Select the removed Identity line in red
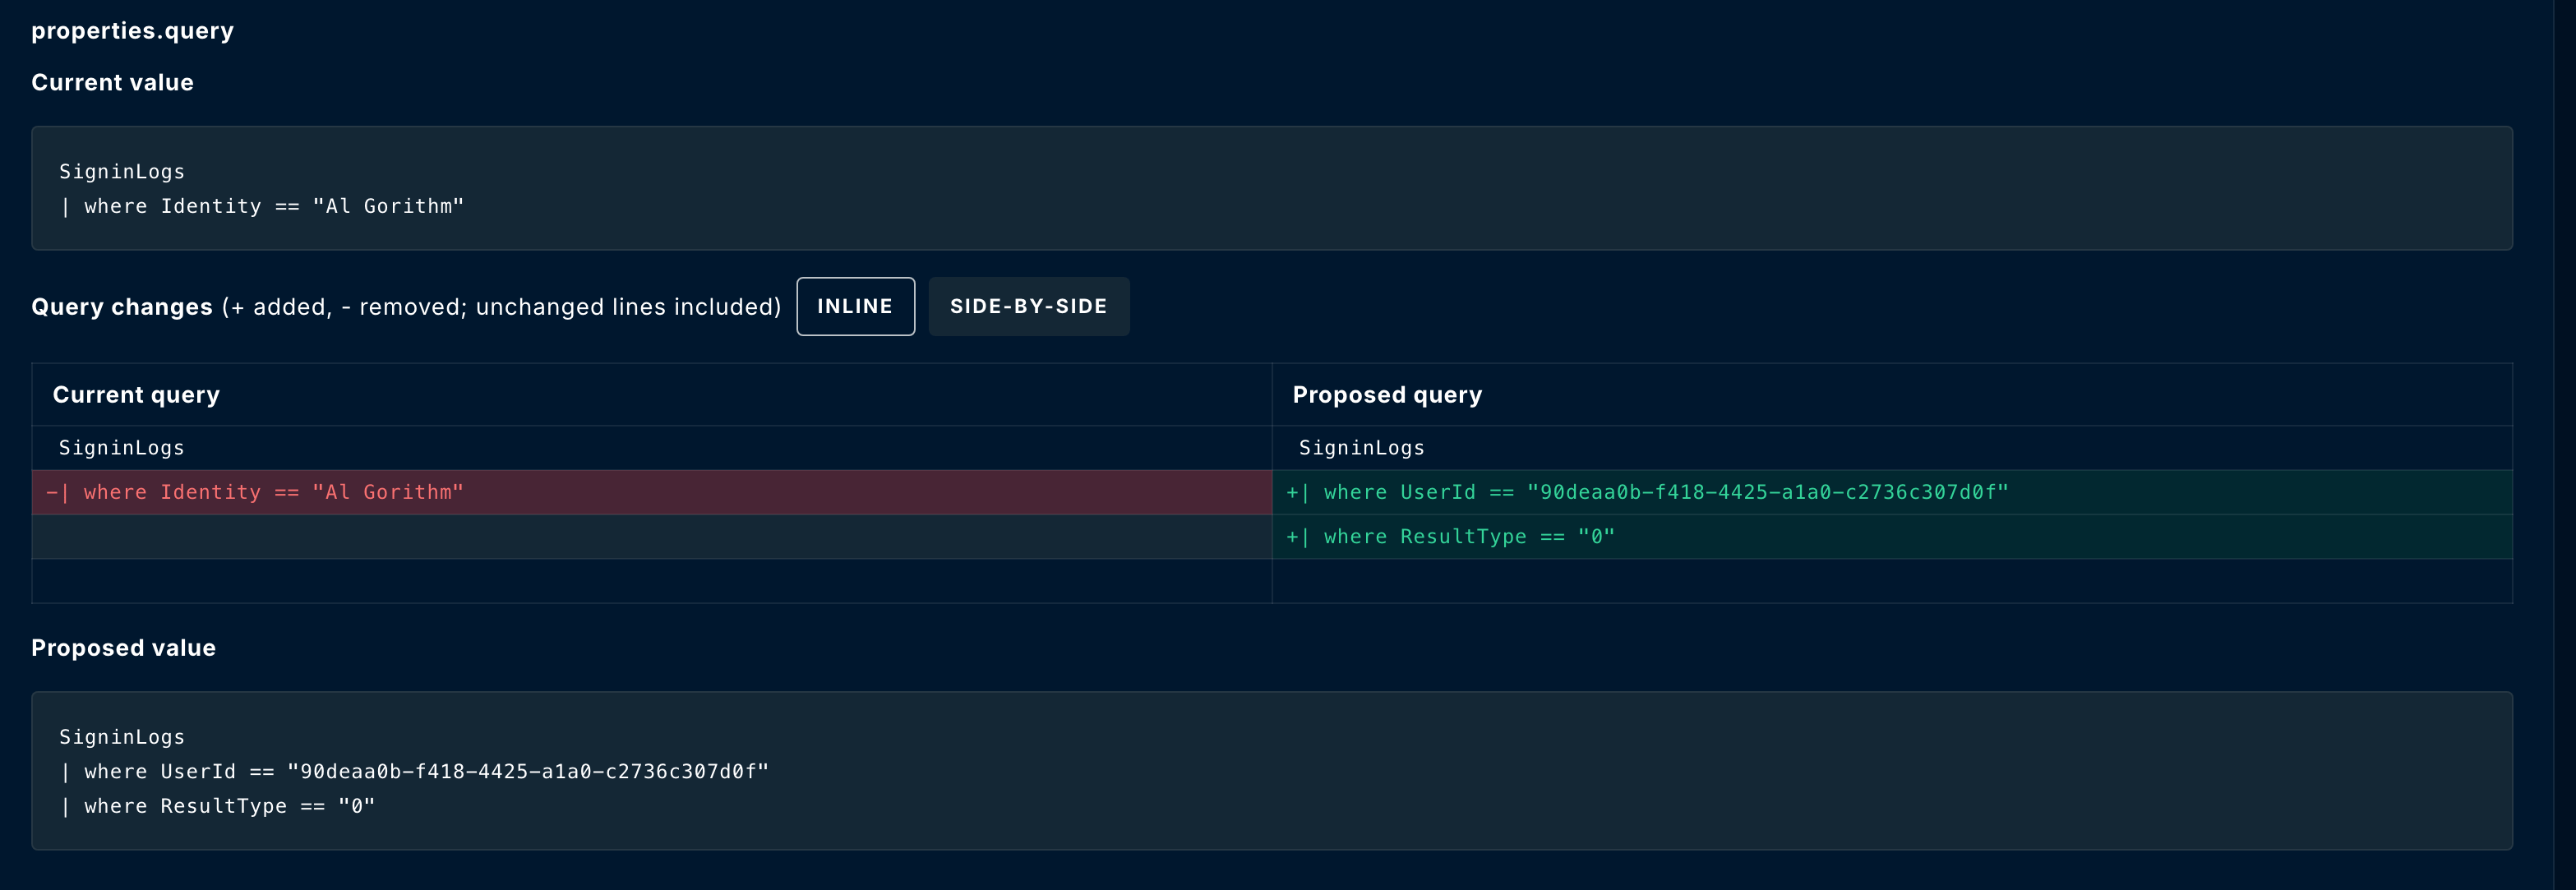 pos(652,492)
